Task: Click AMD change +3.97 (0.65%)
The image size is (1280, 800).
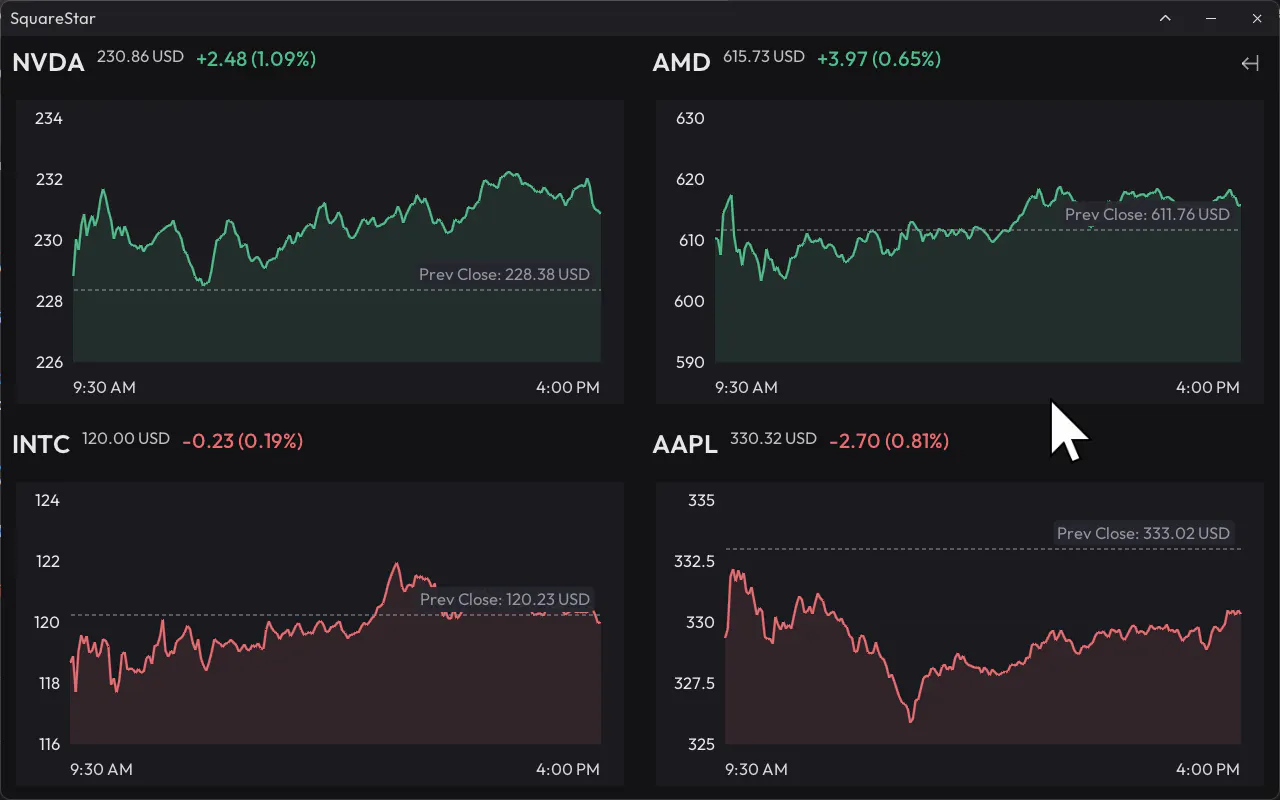Action: pyautogui.click(x=879, y=59)
